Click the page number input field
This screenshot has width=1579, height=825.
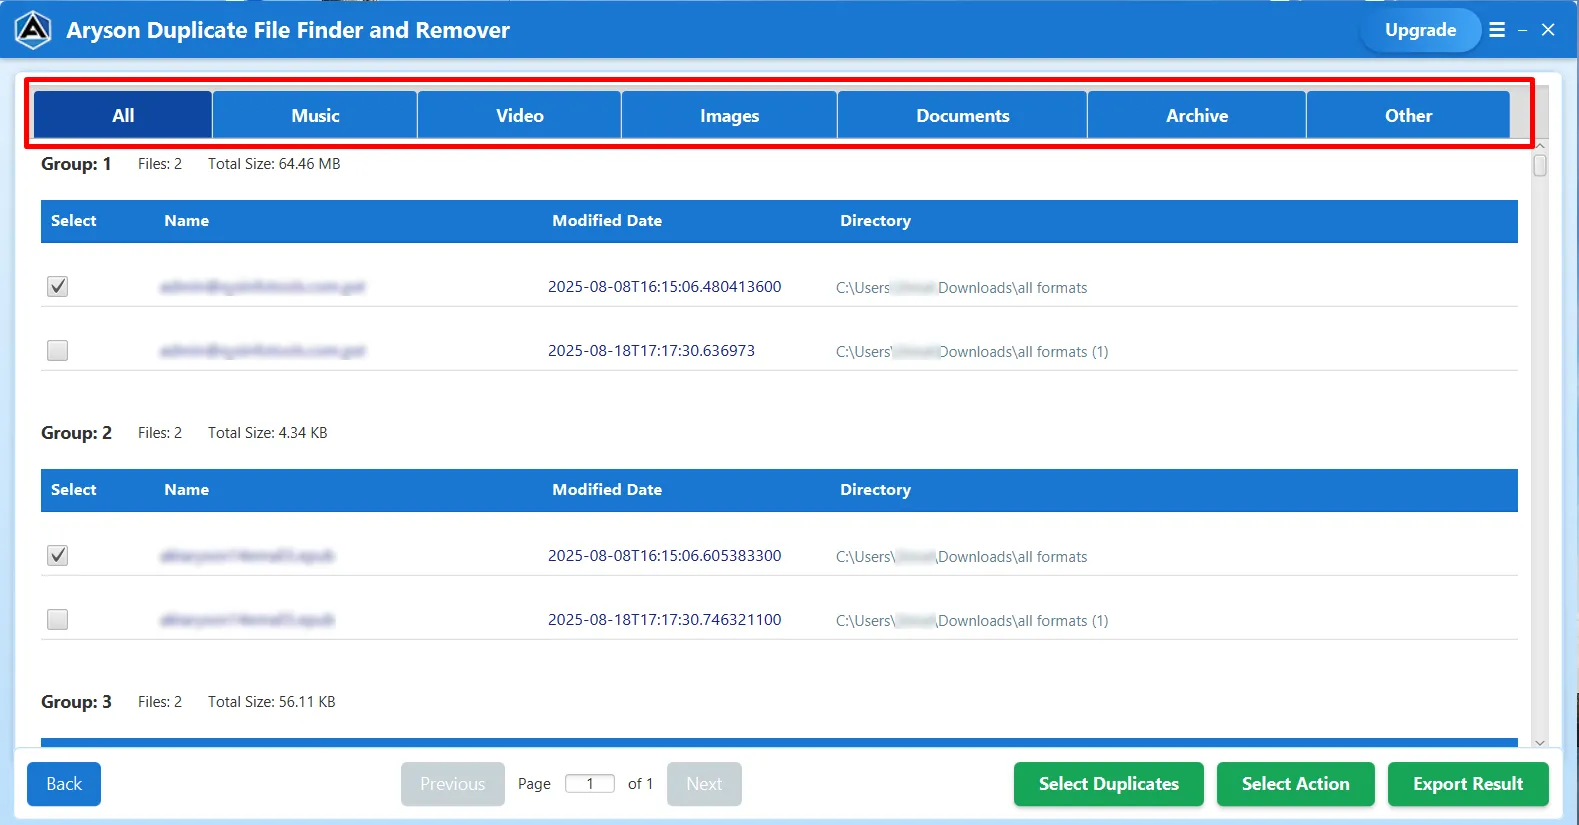(x=590, y=784)
